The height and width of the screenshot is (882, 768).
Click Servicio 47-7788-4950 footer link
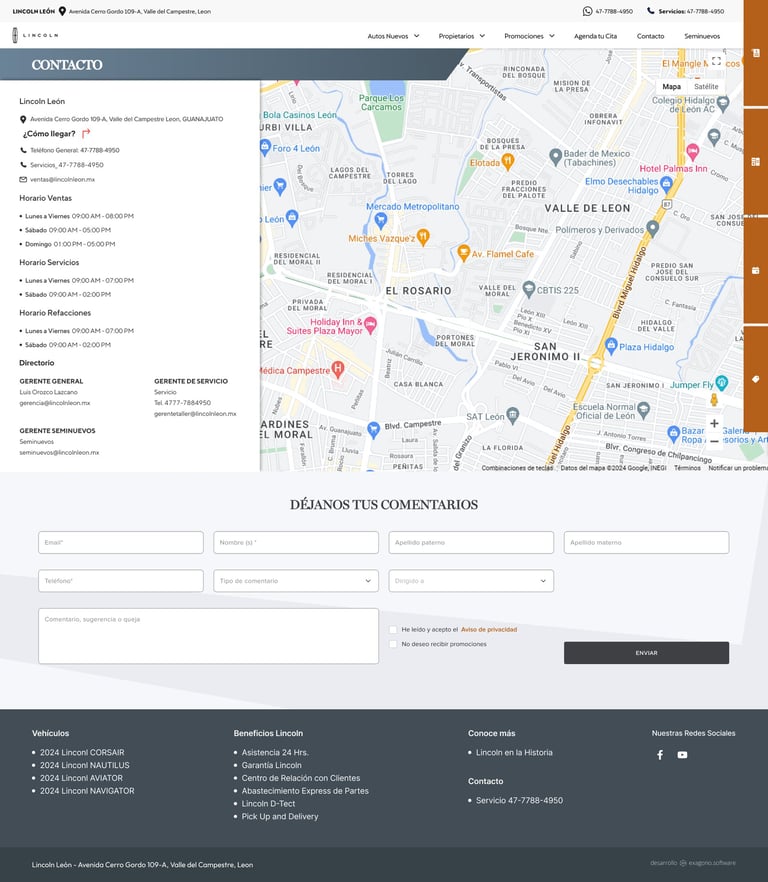coord(519,800)
